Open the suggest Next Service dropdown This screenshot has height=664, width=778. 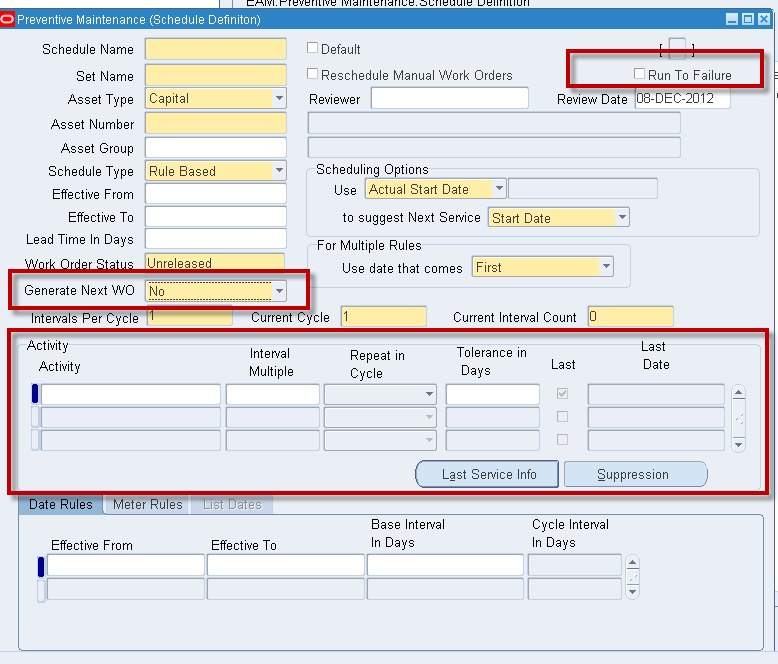(622, 217)
